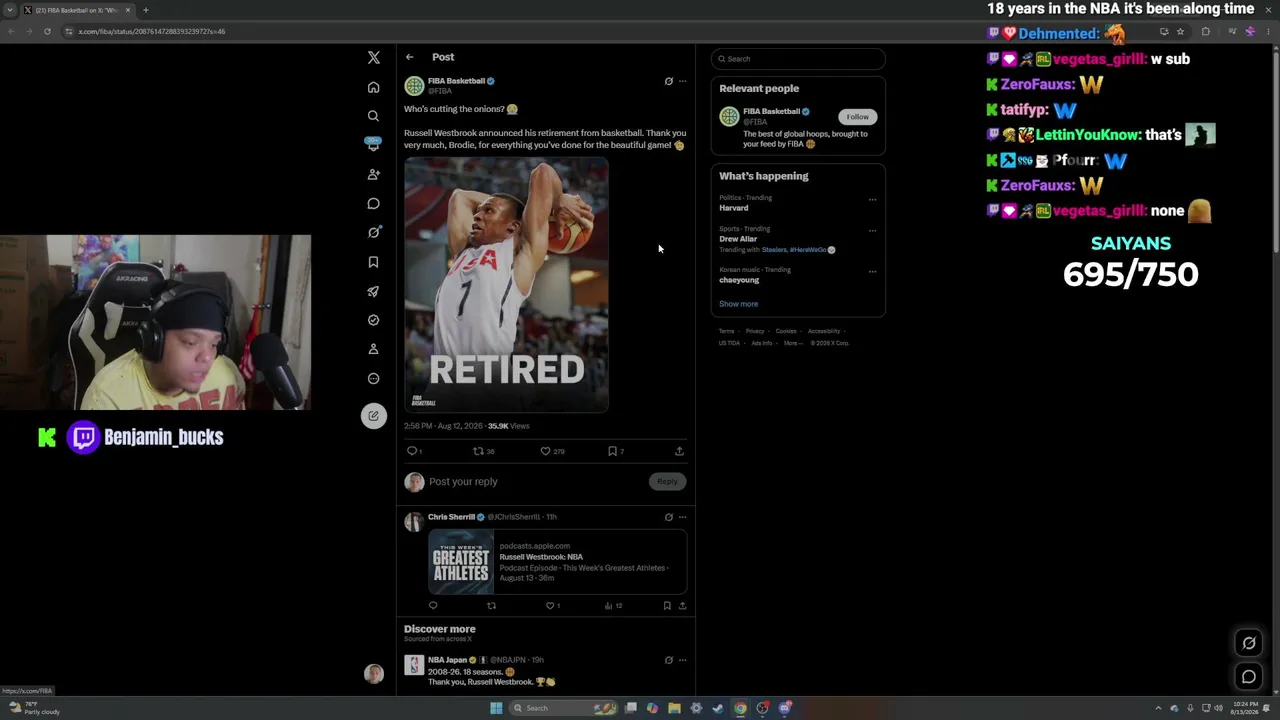Image resolution: width=1280 pixels, height=720 pixels.
Task: Reload the browser page
Action: 47,31
